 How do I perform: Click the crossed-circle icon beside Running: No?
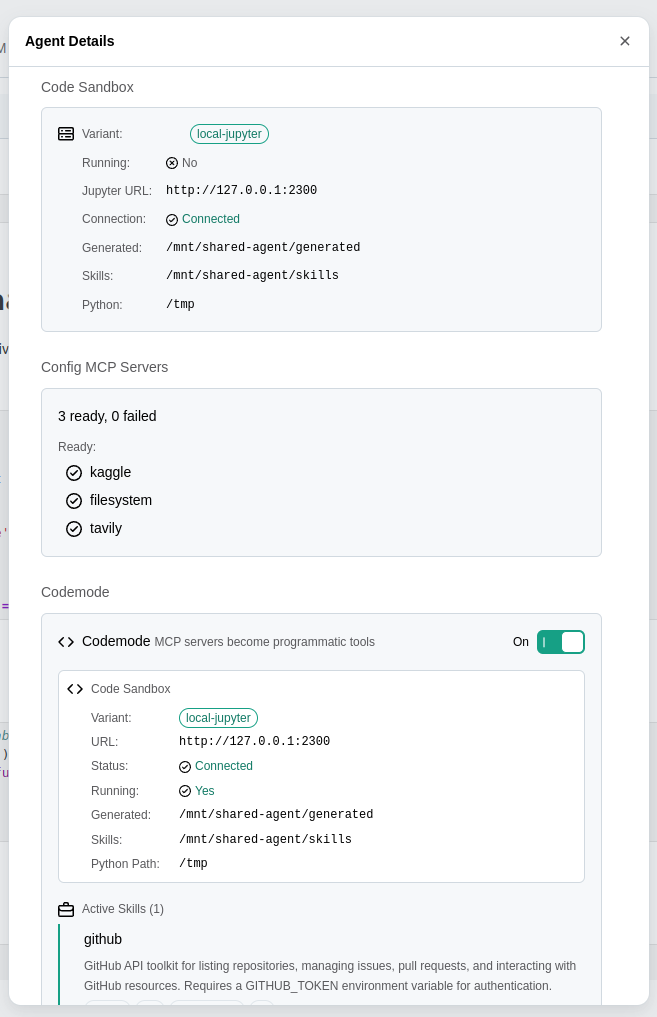172,162
